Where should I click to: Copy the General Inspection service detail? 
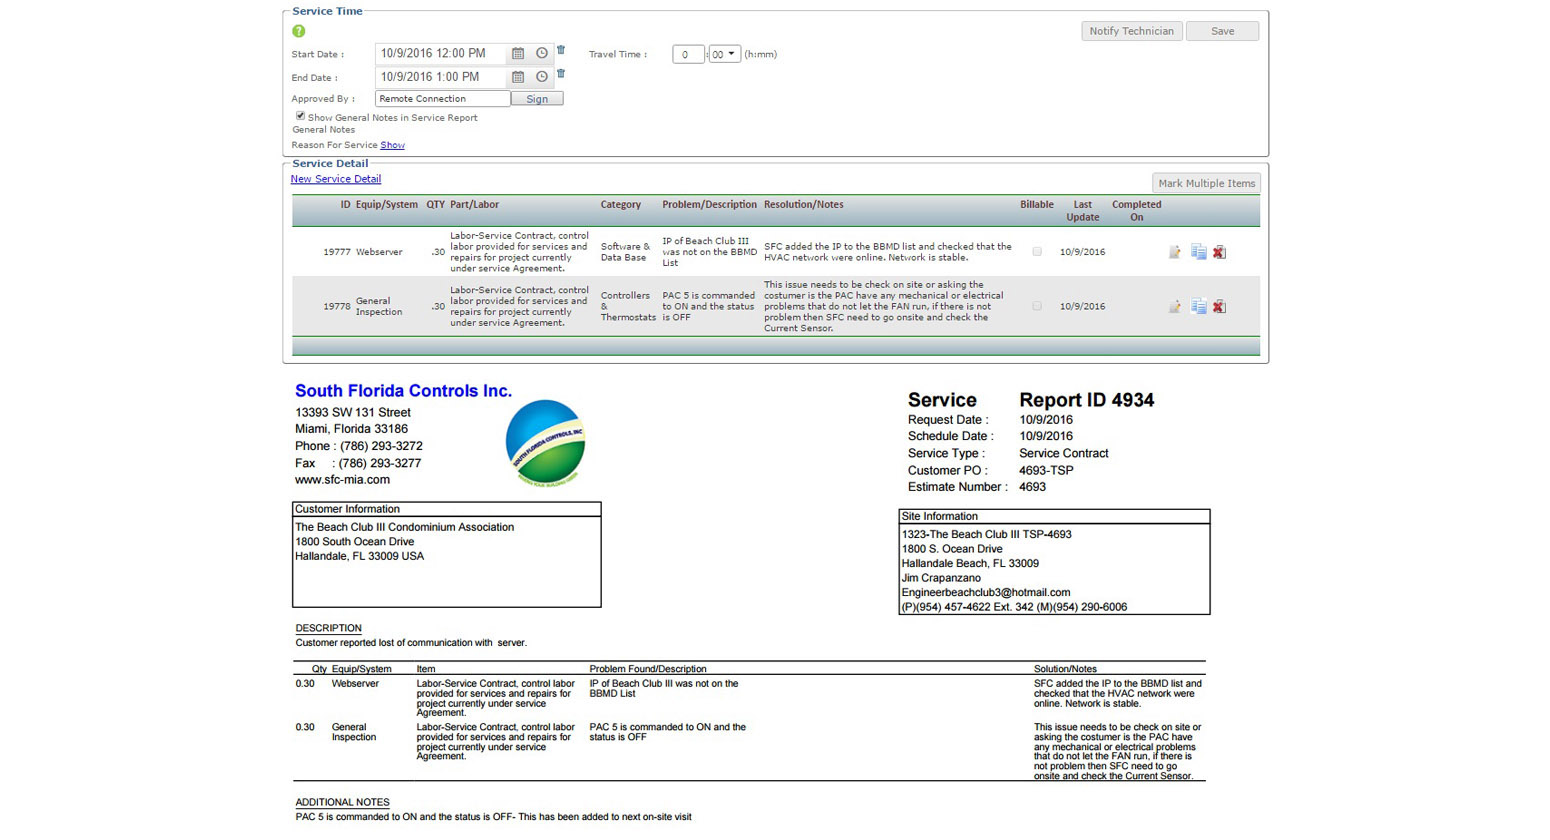point(1198,307)
